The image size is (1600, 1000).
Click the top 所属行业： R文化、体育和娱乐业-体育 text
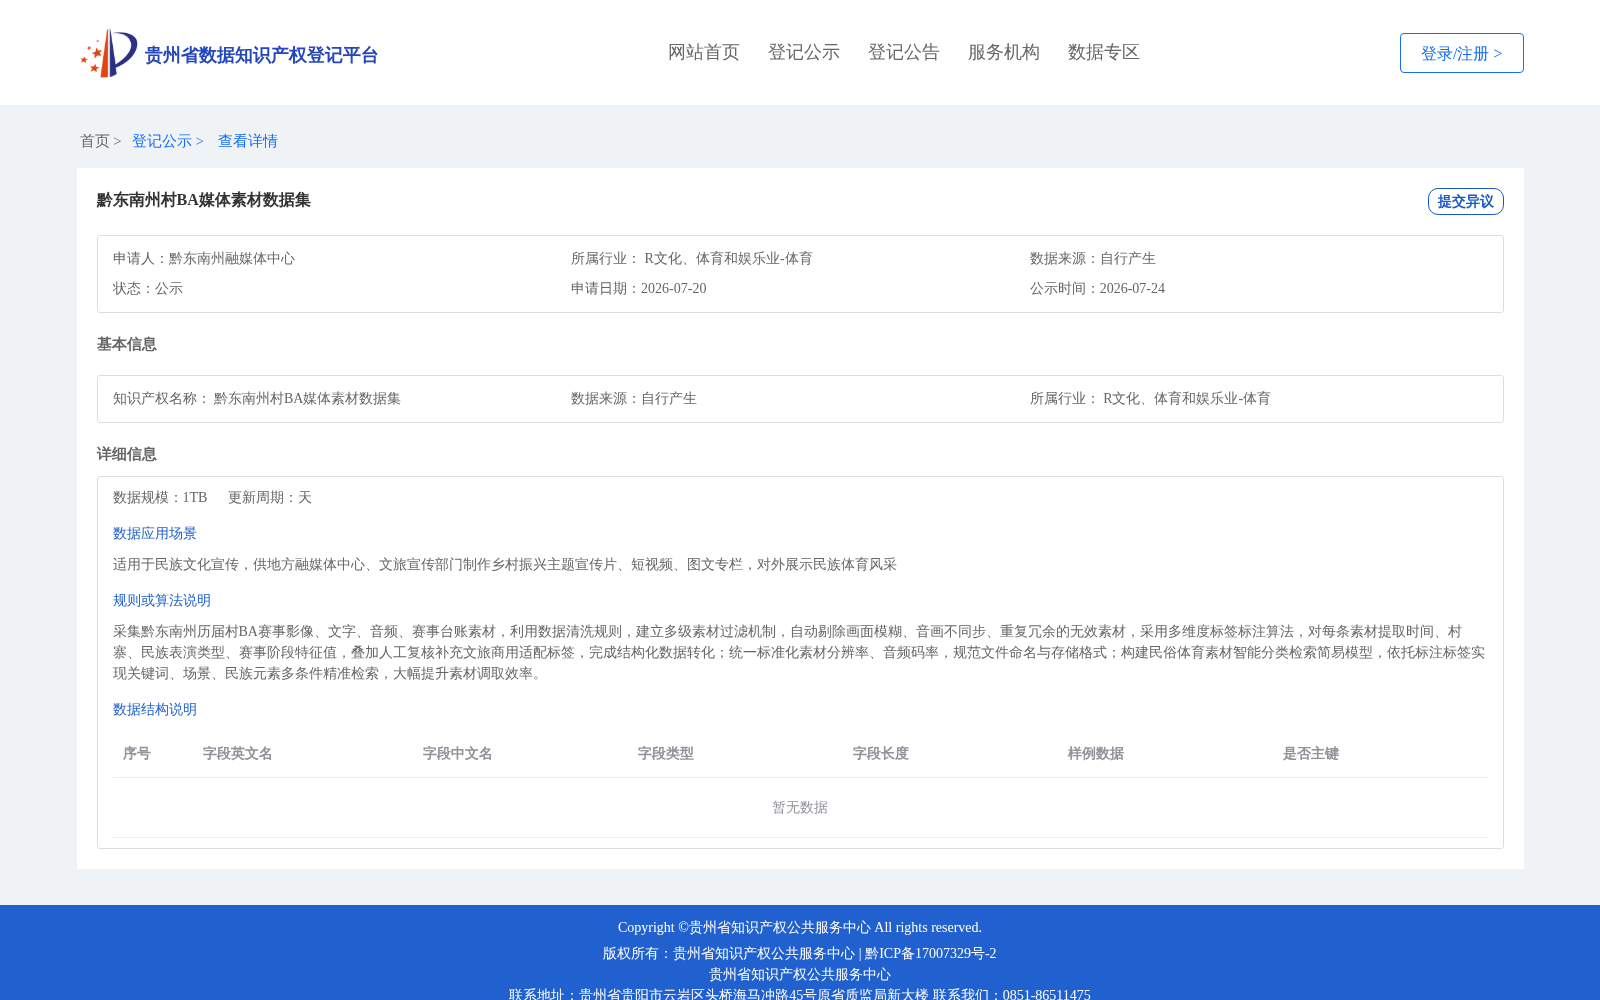692,258
